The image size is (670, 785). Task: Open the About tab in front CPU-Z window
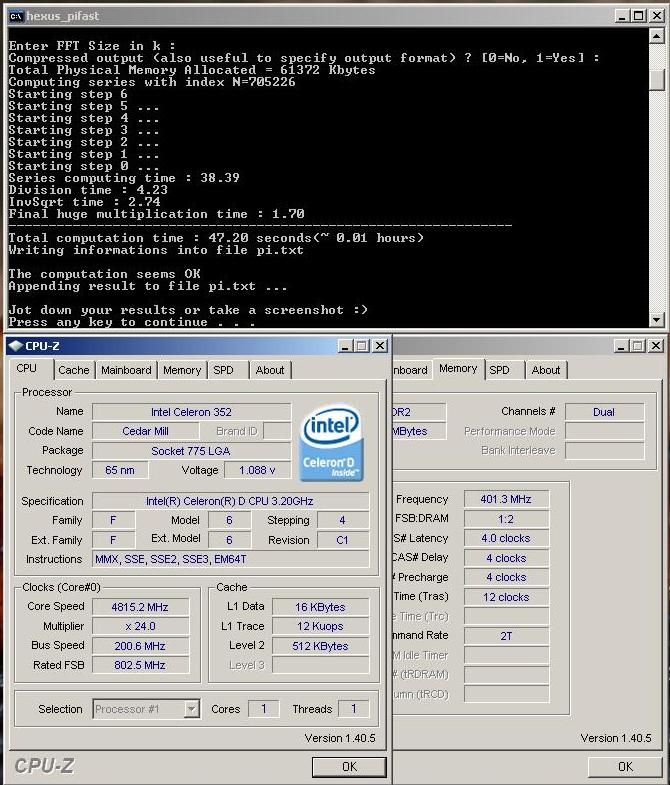pos(270,370)
